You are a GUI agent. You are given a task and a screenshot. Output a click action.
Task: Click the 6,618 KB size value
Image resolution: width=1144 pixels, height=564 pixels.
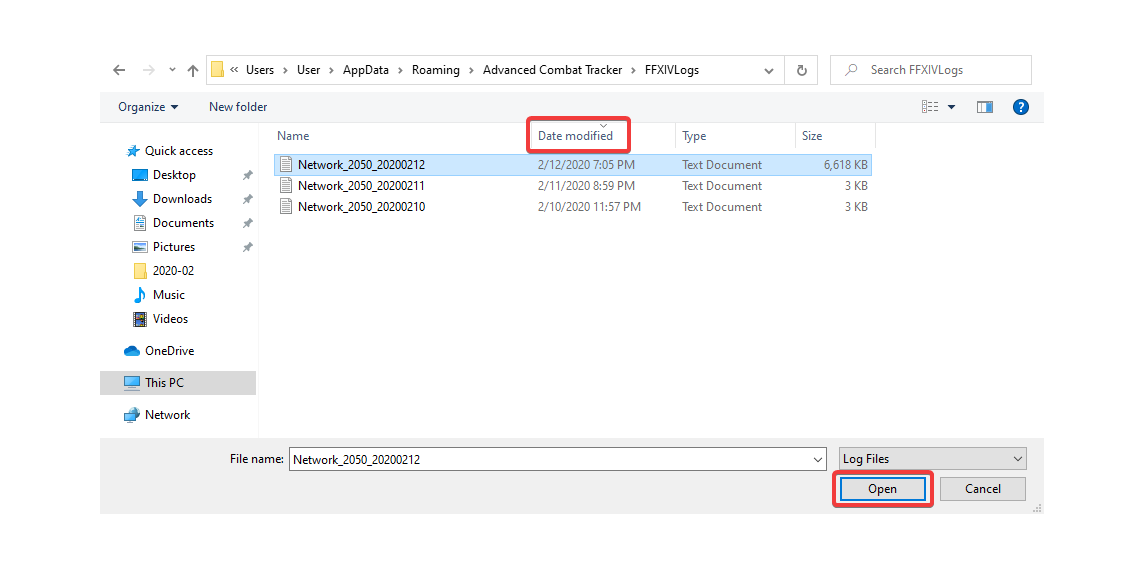point(846,165)
